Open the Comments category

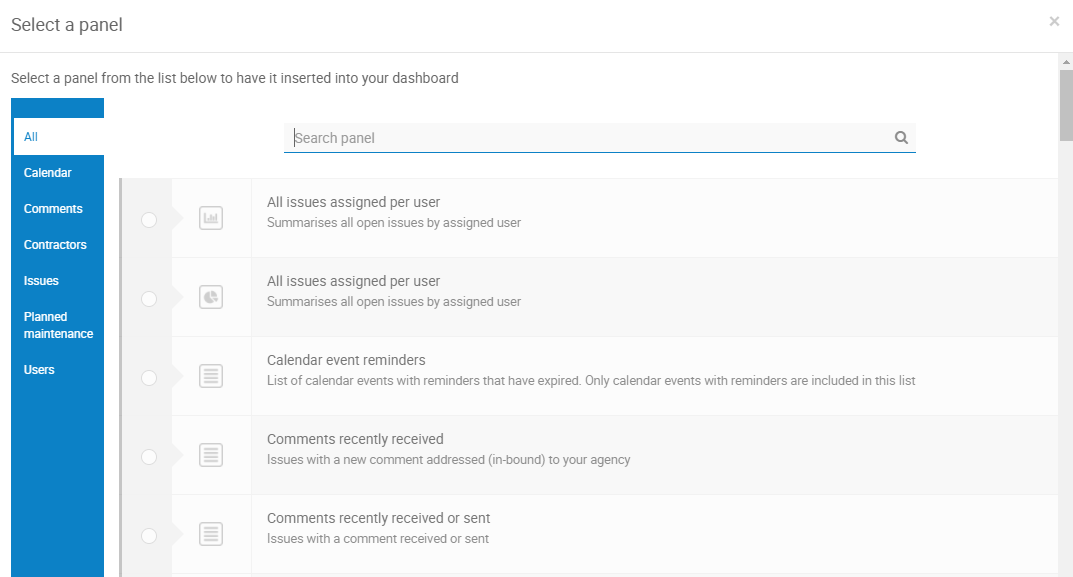(52, 208)
